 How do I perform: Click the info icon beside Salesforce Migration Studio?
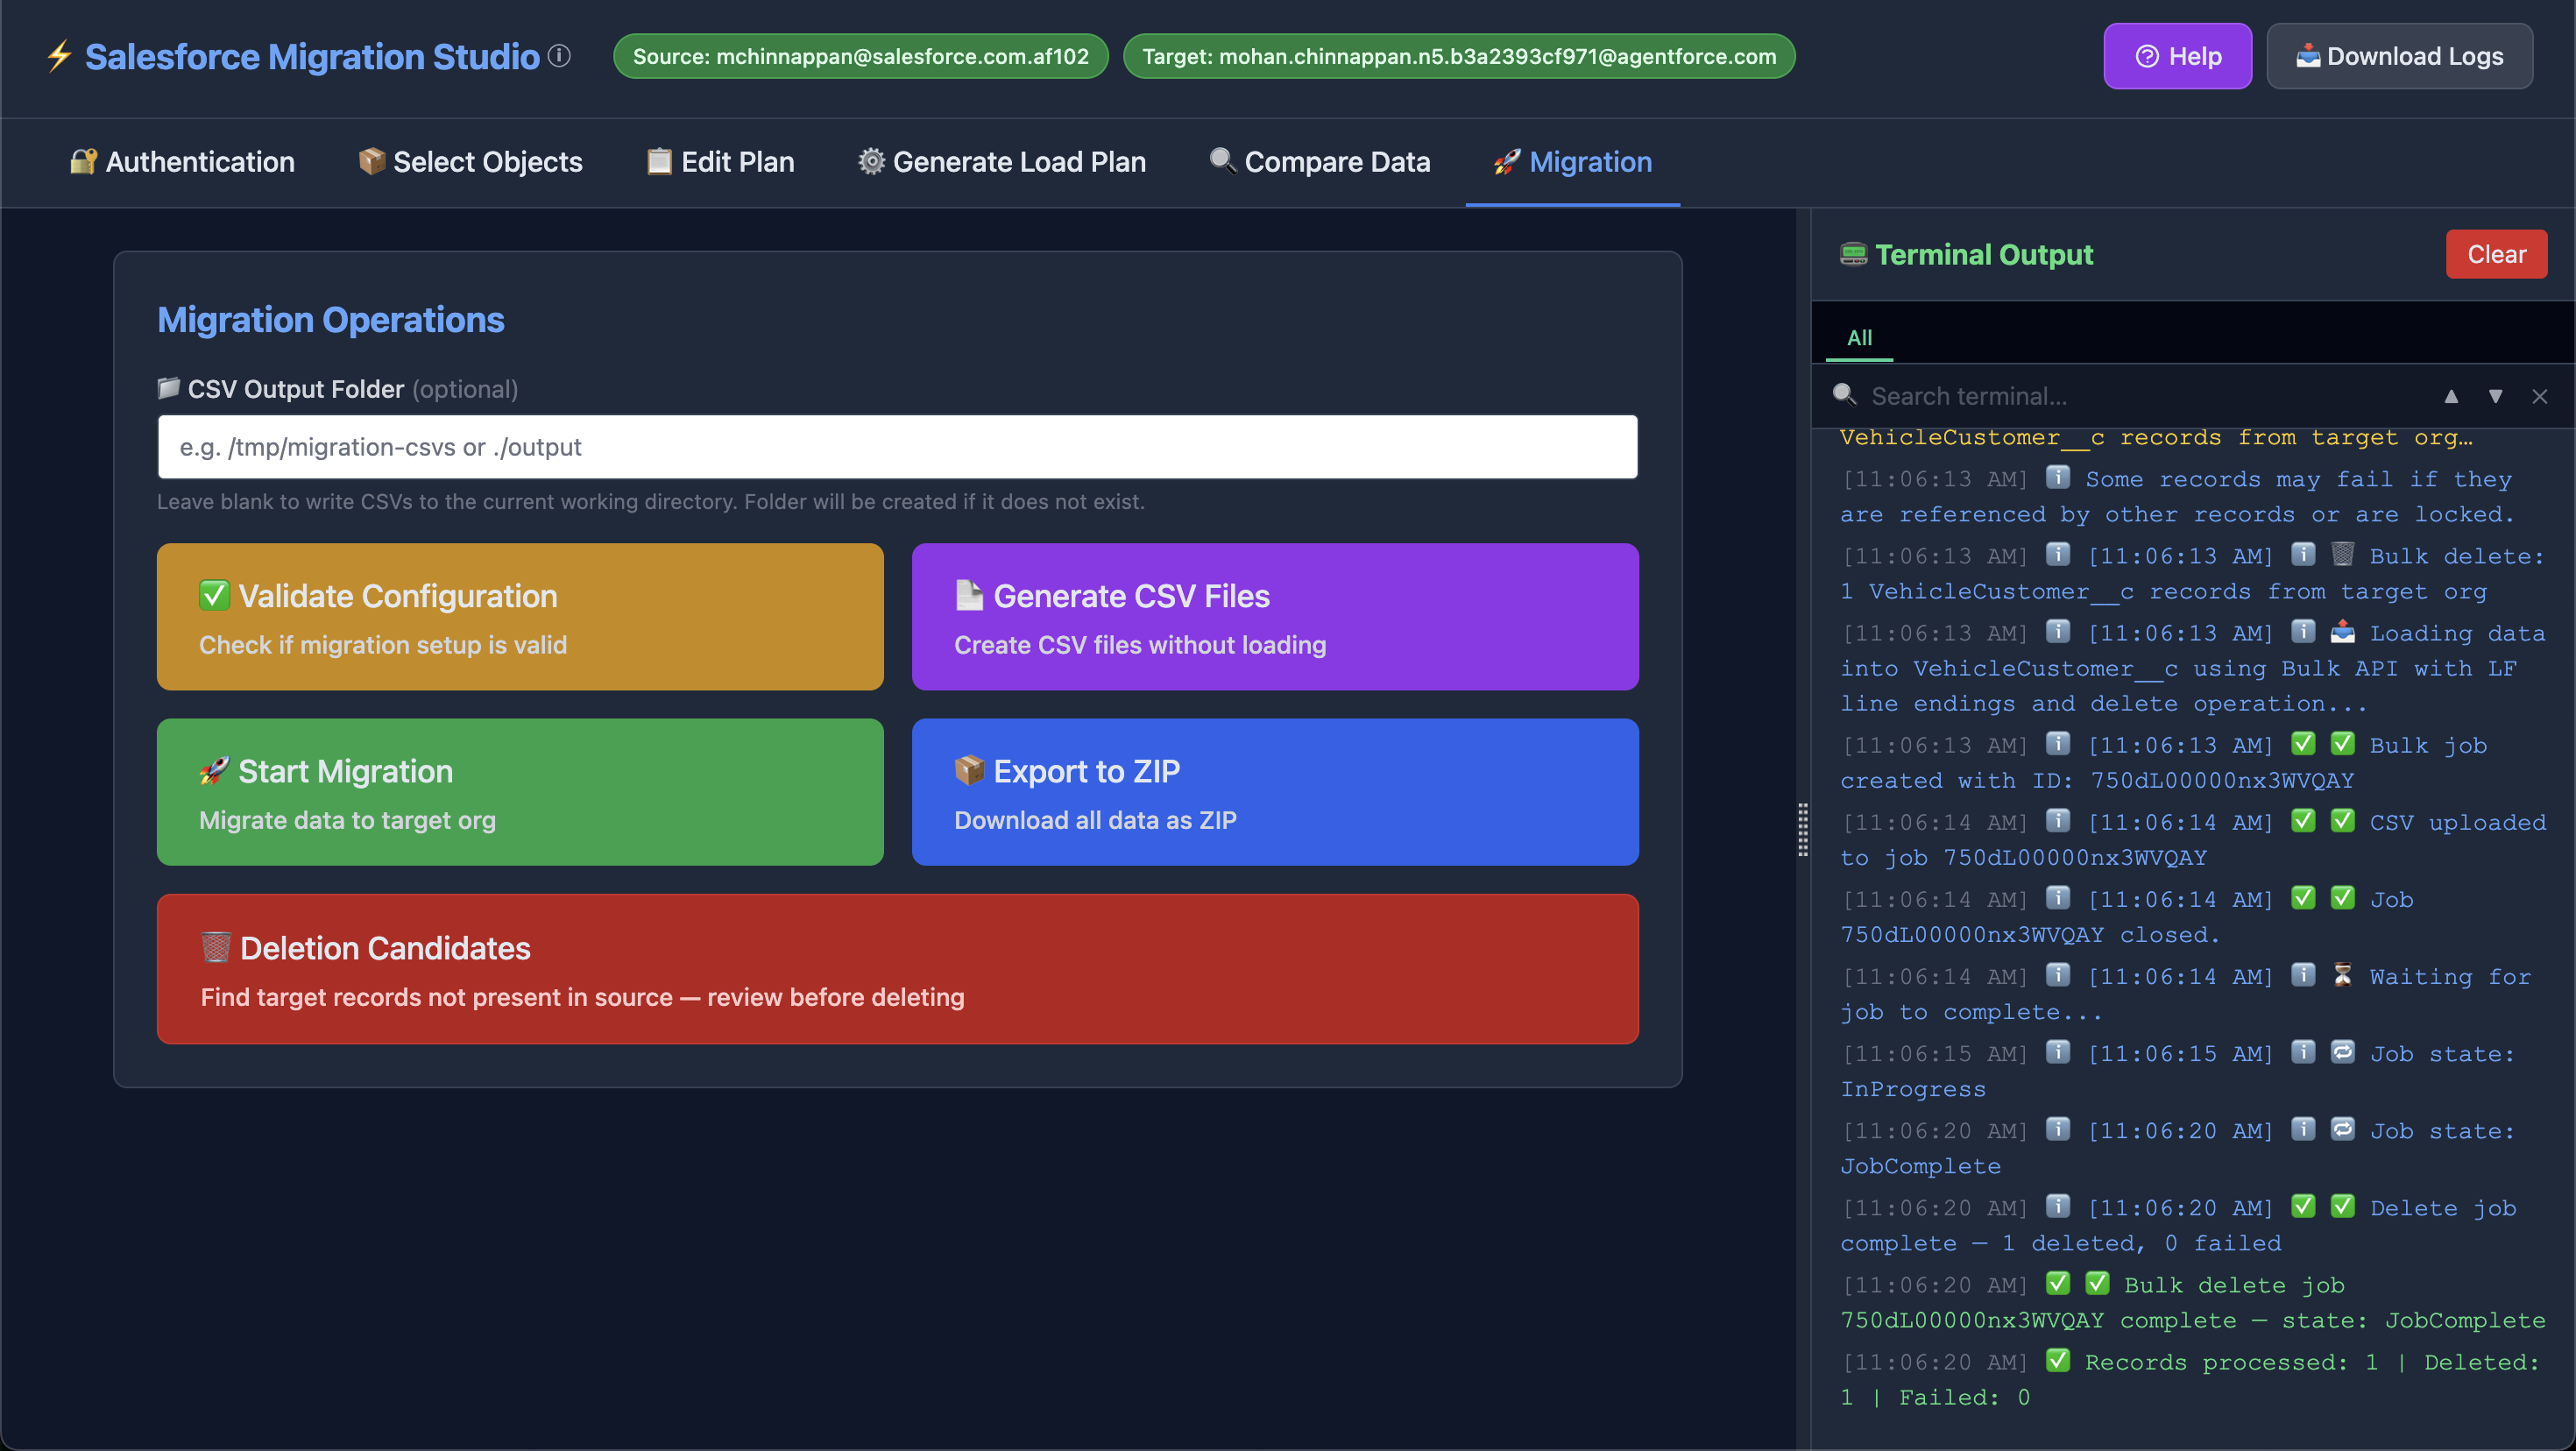click(559, 56)
